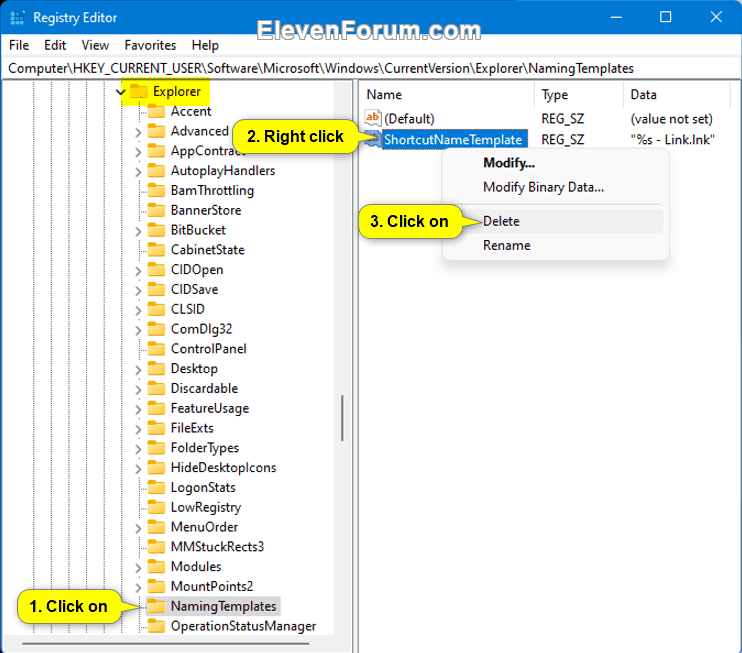742x653 pixels.
Task: Click the "%s - Link.lnk" data cell
Action: [672, 140]
